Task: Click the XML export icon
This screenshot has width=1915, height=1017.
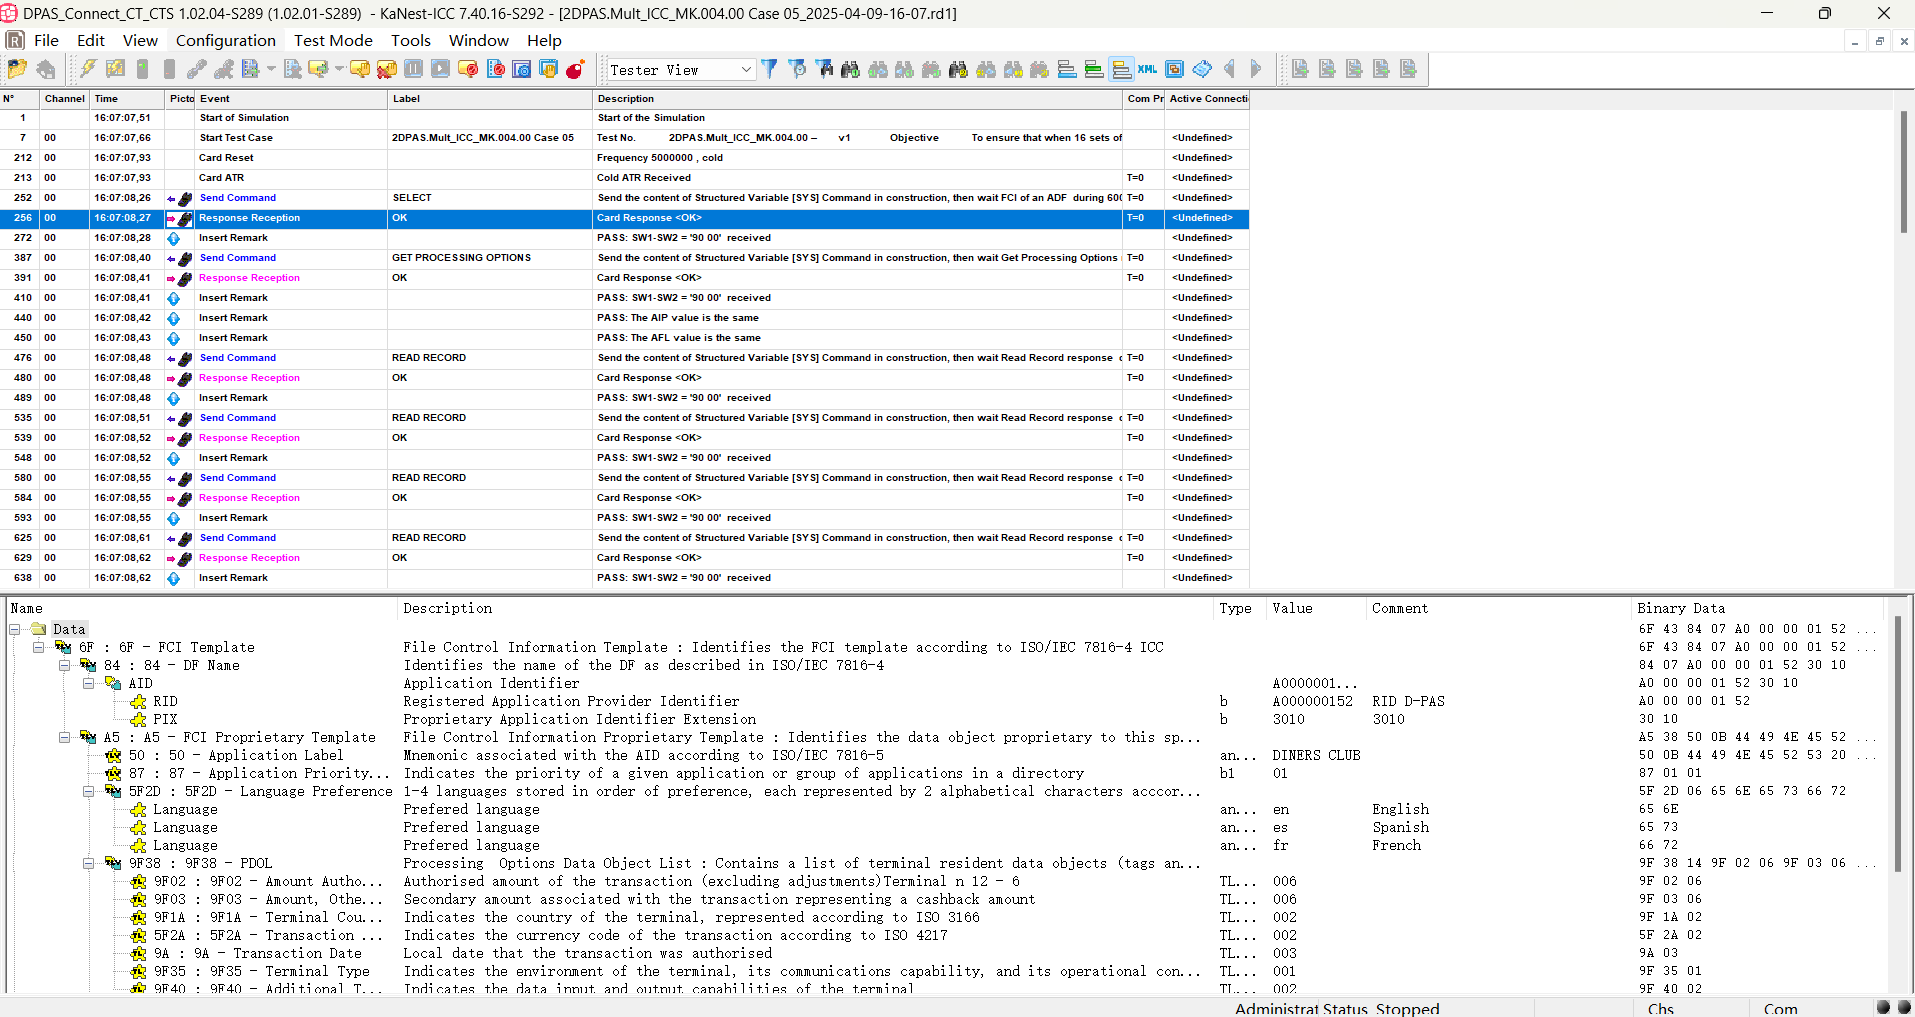Action: [x=1148, y=69]
